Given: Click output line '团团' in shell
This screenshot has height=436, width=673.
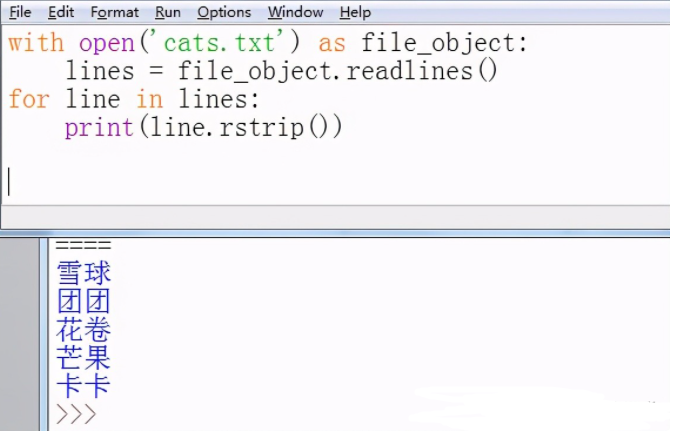Looking at the screenshot, I should pos(84,301).
